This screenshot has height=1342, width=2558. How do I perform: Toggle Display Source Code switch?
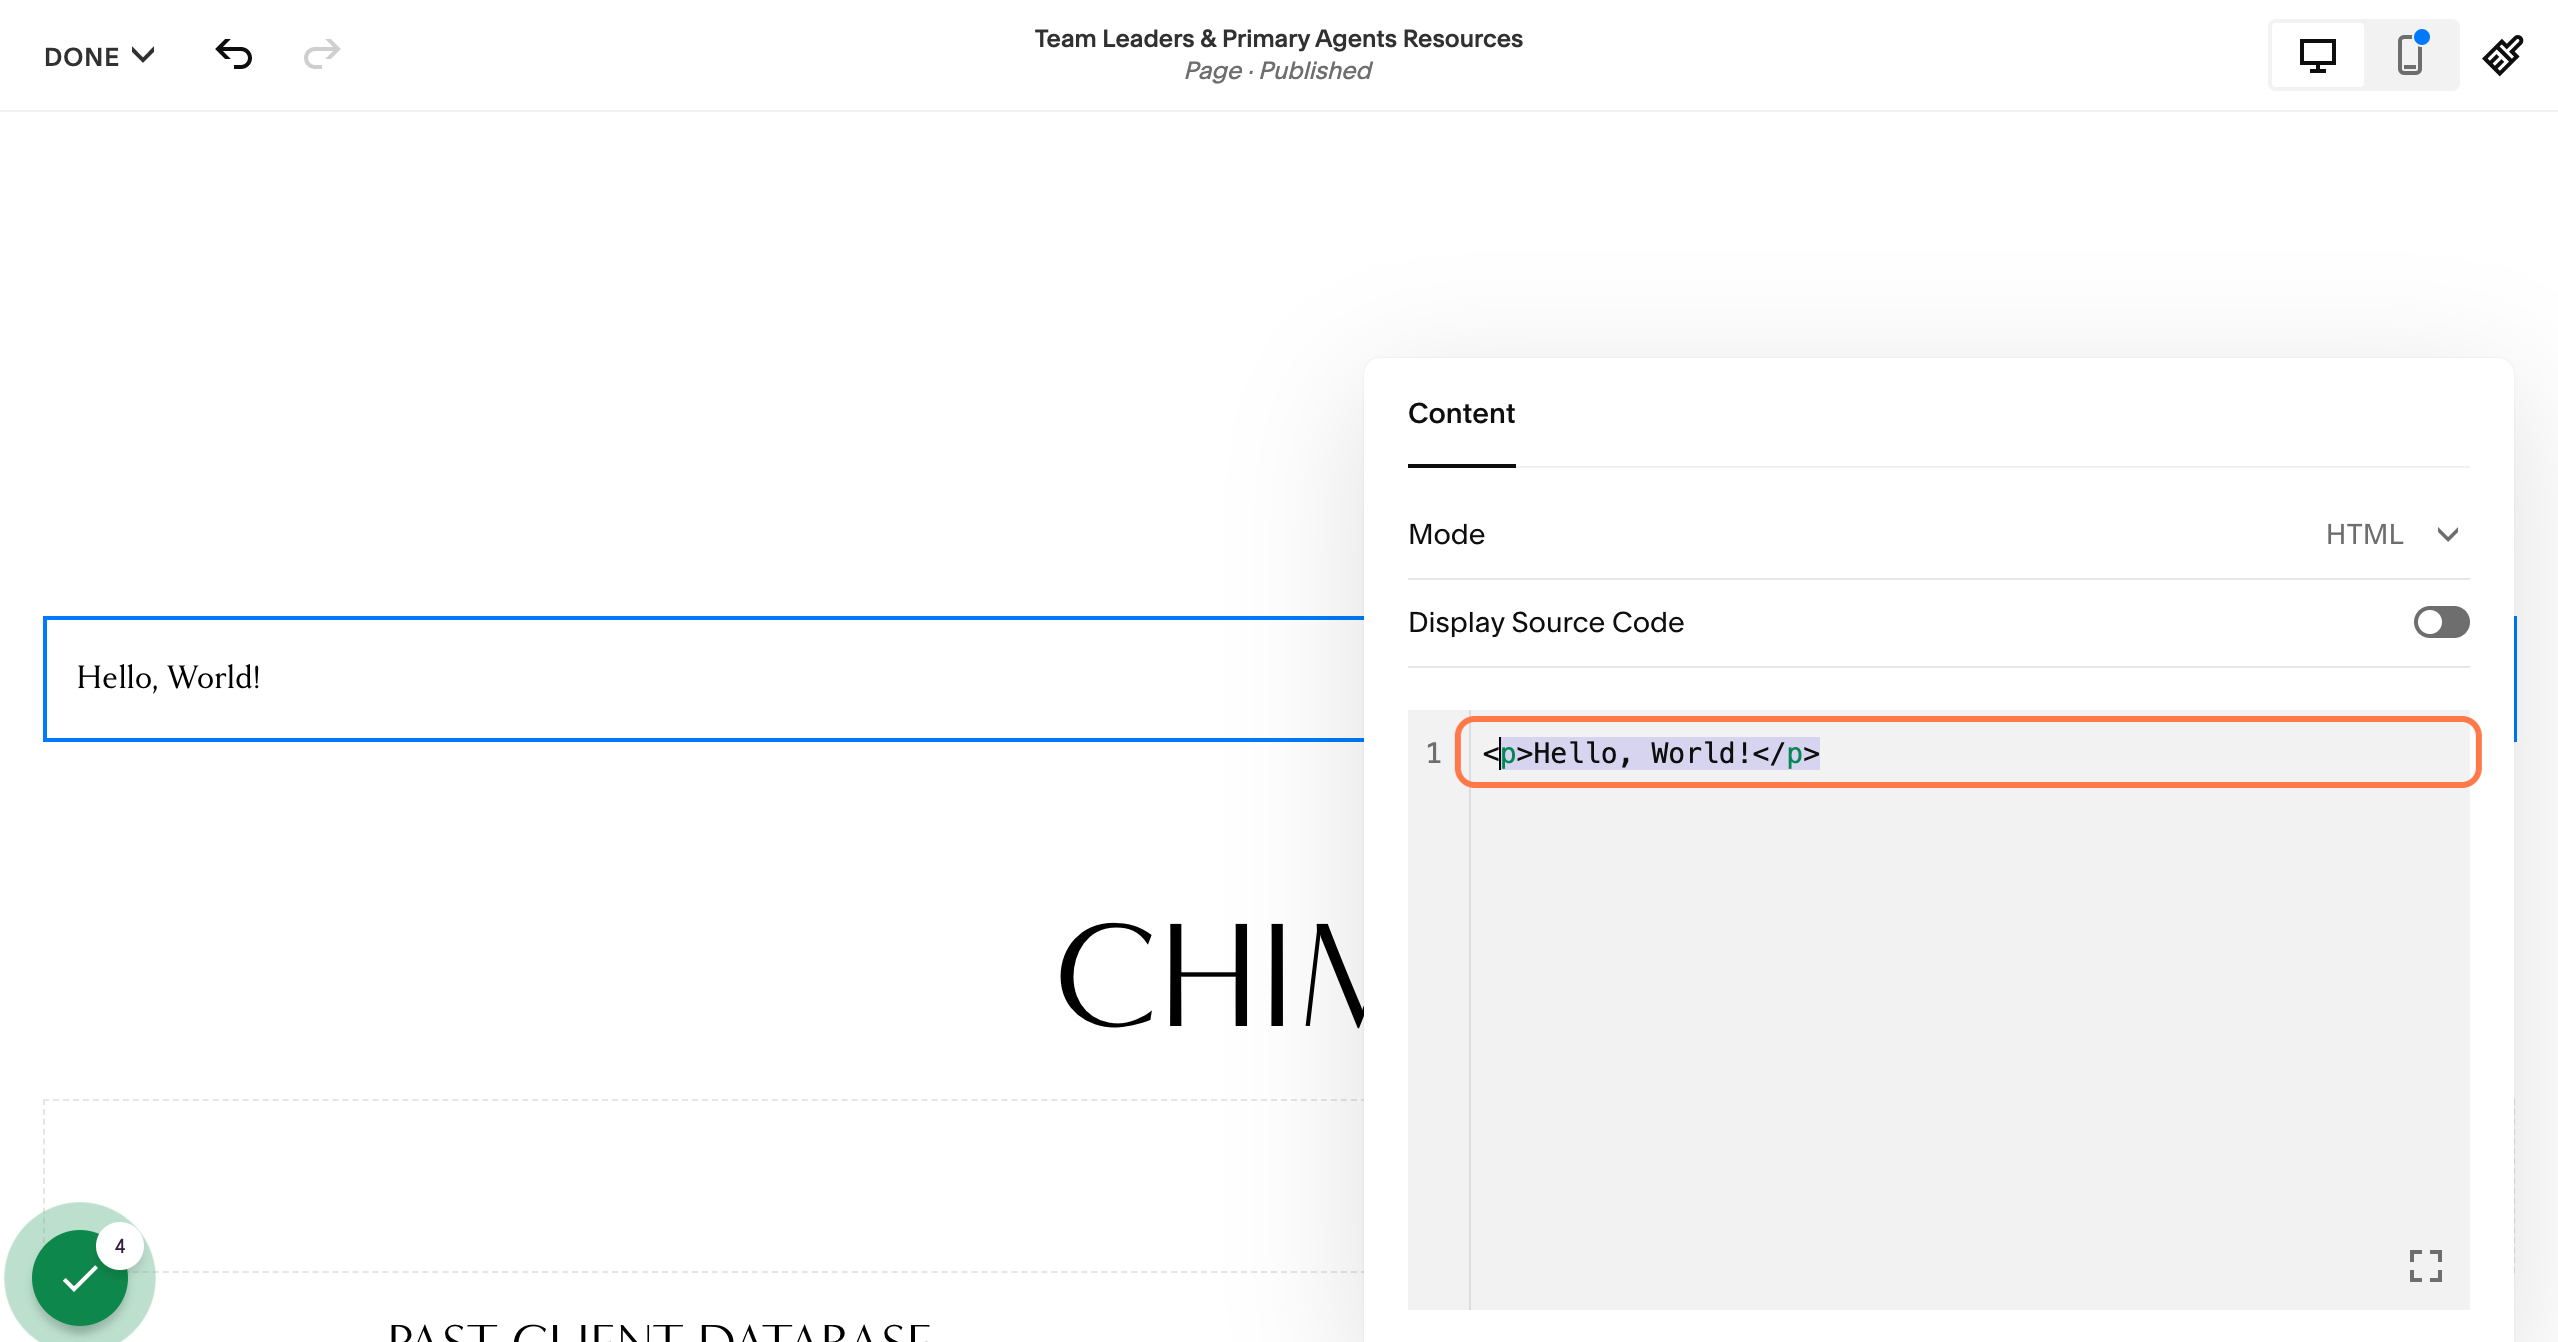click(x=2441, y=622)
